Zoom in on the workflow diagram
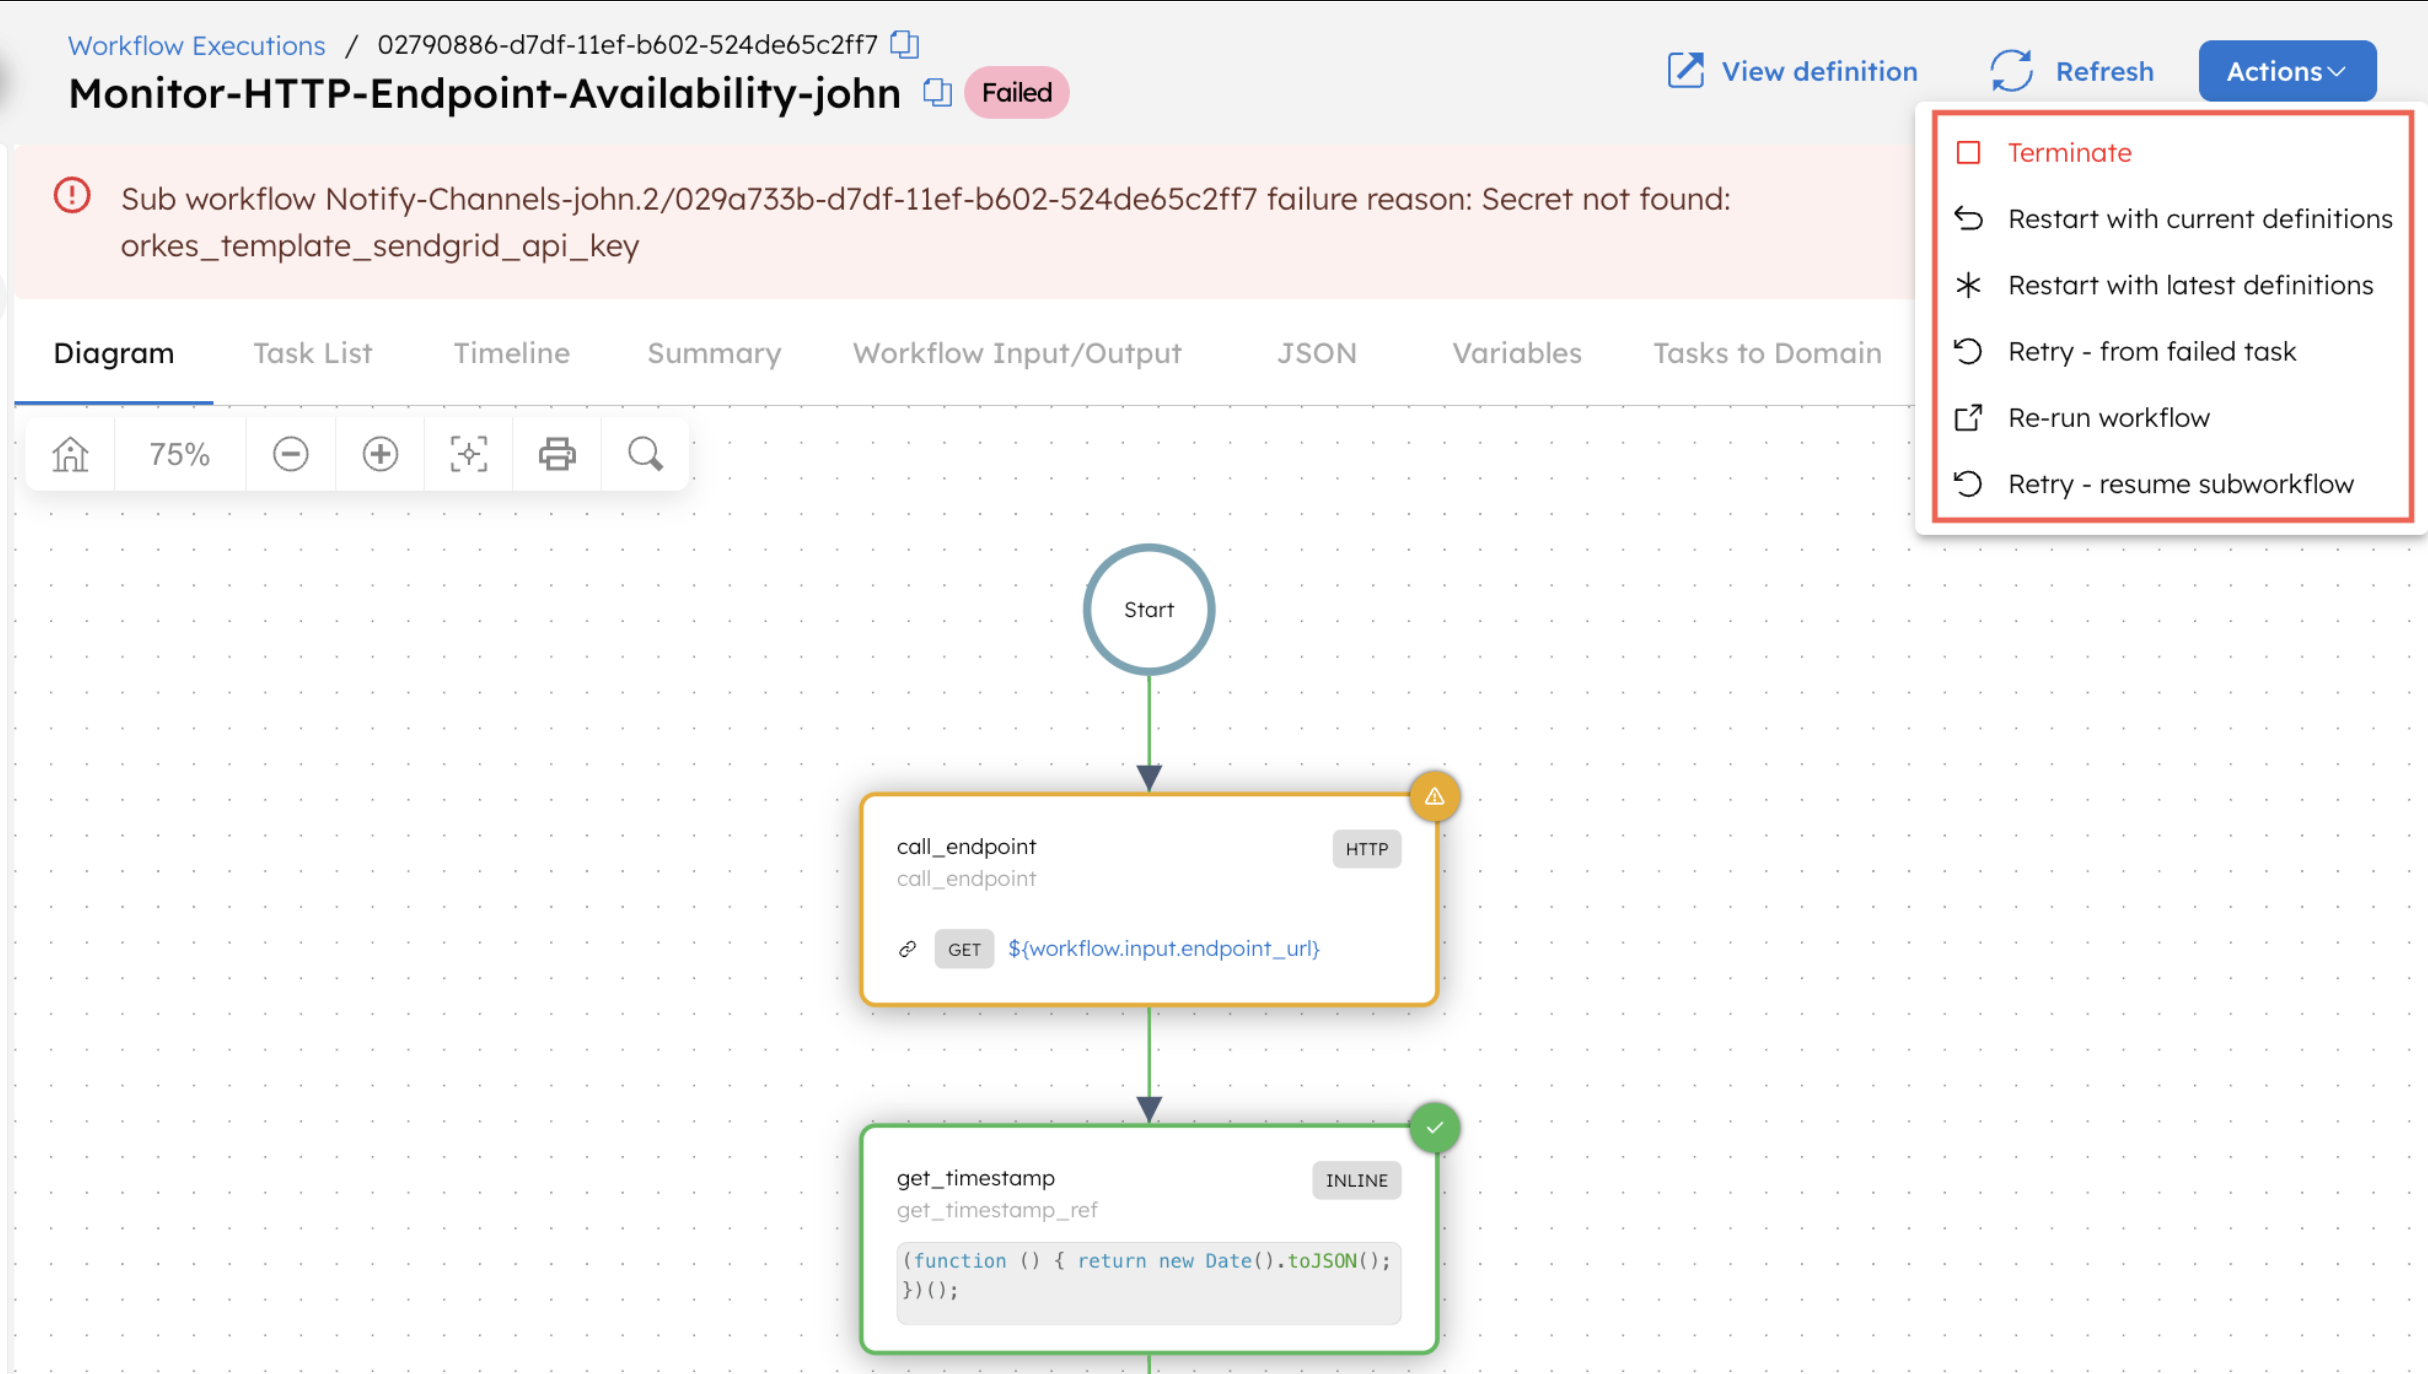The image size is (2428, 1374). [x=379, y=453]
